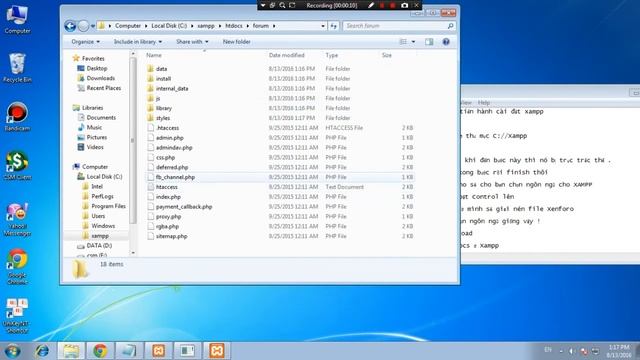
Task: Open the data folder icon
Action: pos(150,69)
